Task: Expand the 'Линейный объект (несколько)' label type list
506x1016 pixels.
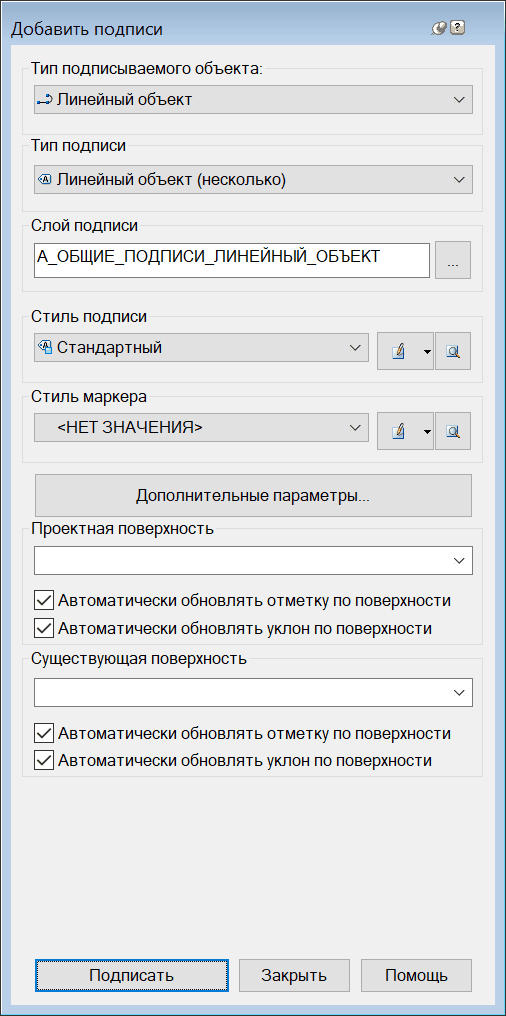Action: (253, 179)
